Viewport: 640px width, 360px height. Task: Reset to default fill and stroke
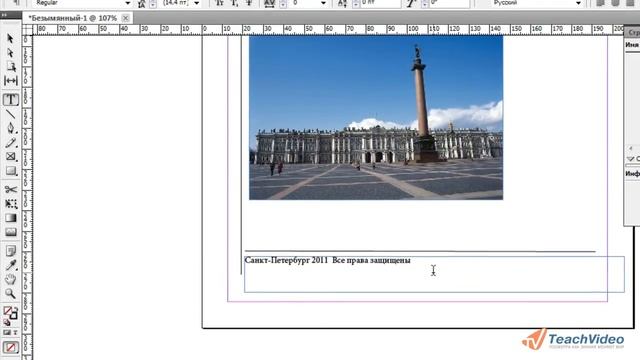(7, 322)
